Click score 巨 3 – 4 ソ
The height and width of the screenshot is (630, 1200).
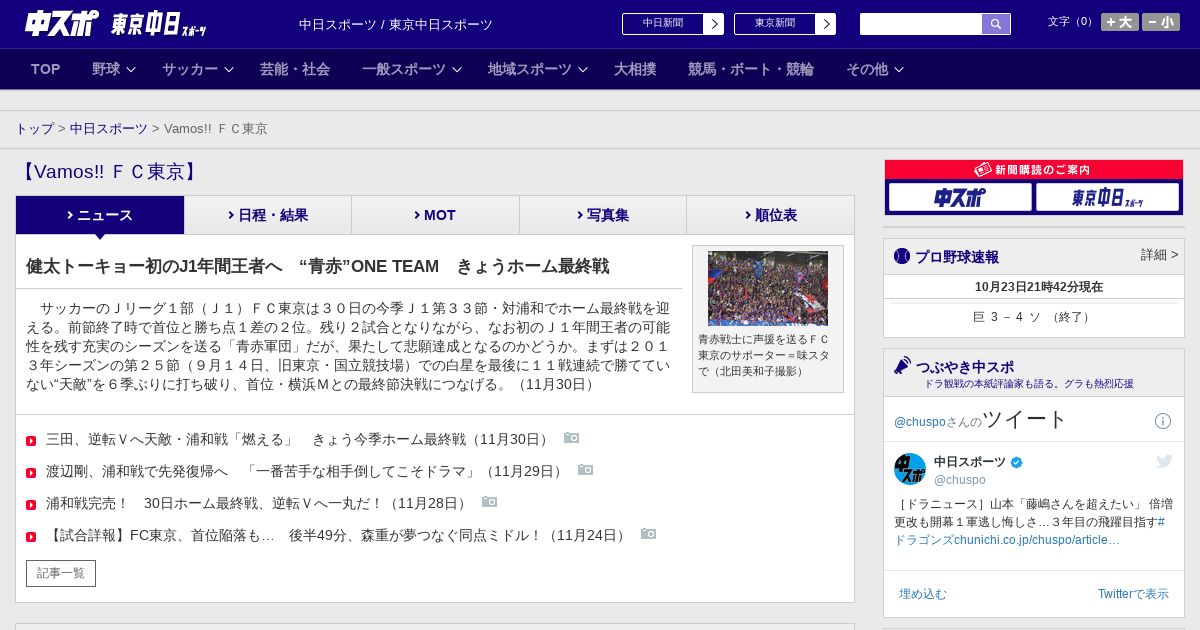[1033, 317]
